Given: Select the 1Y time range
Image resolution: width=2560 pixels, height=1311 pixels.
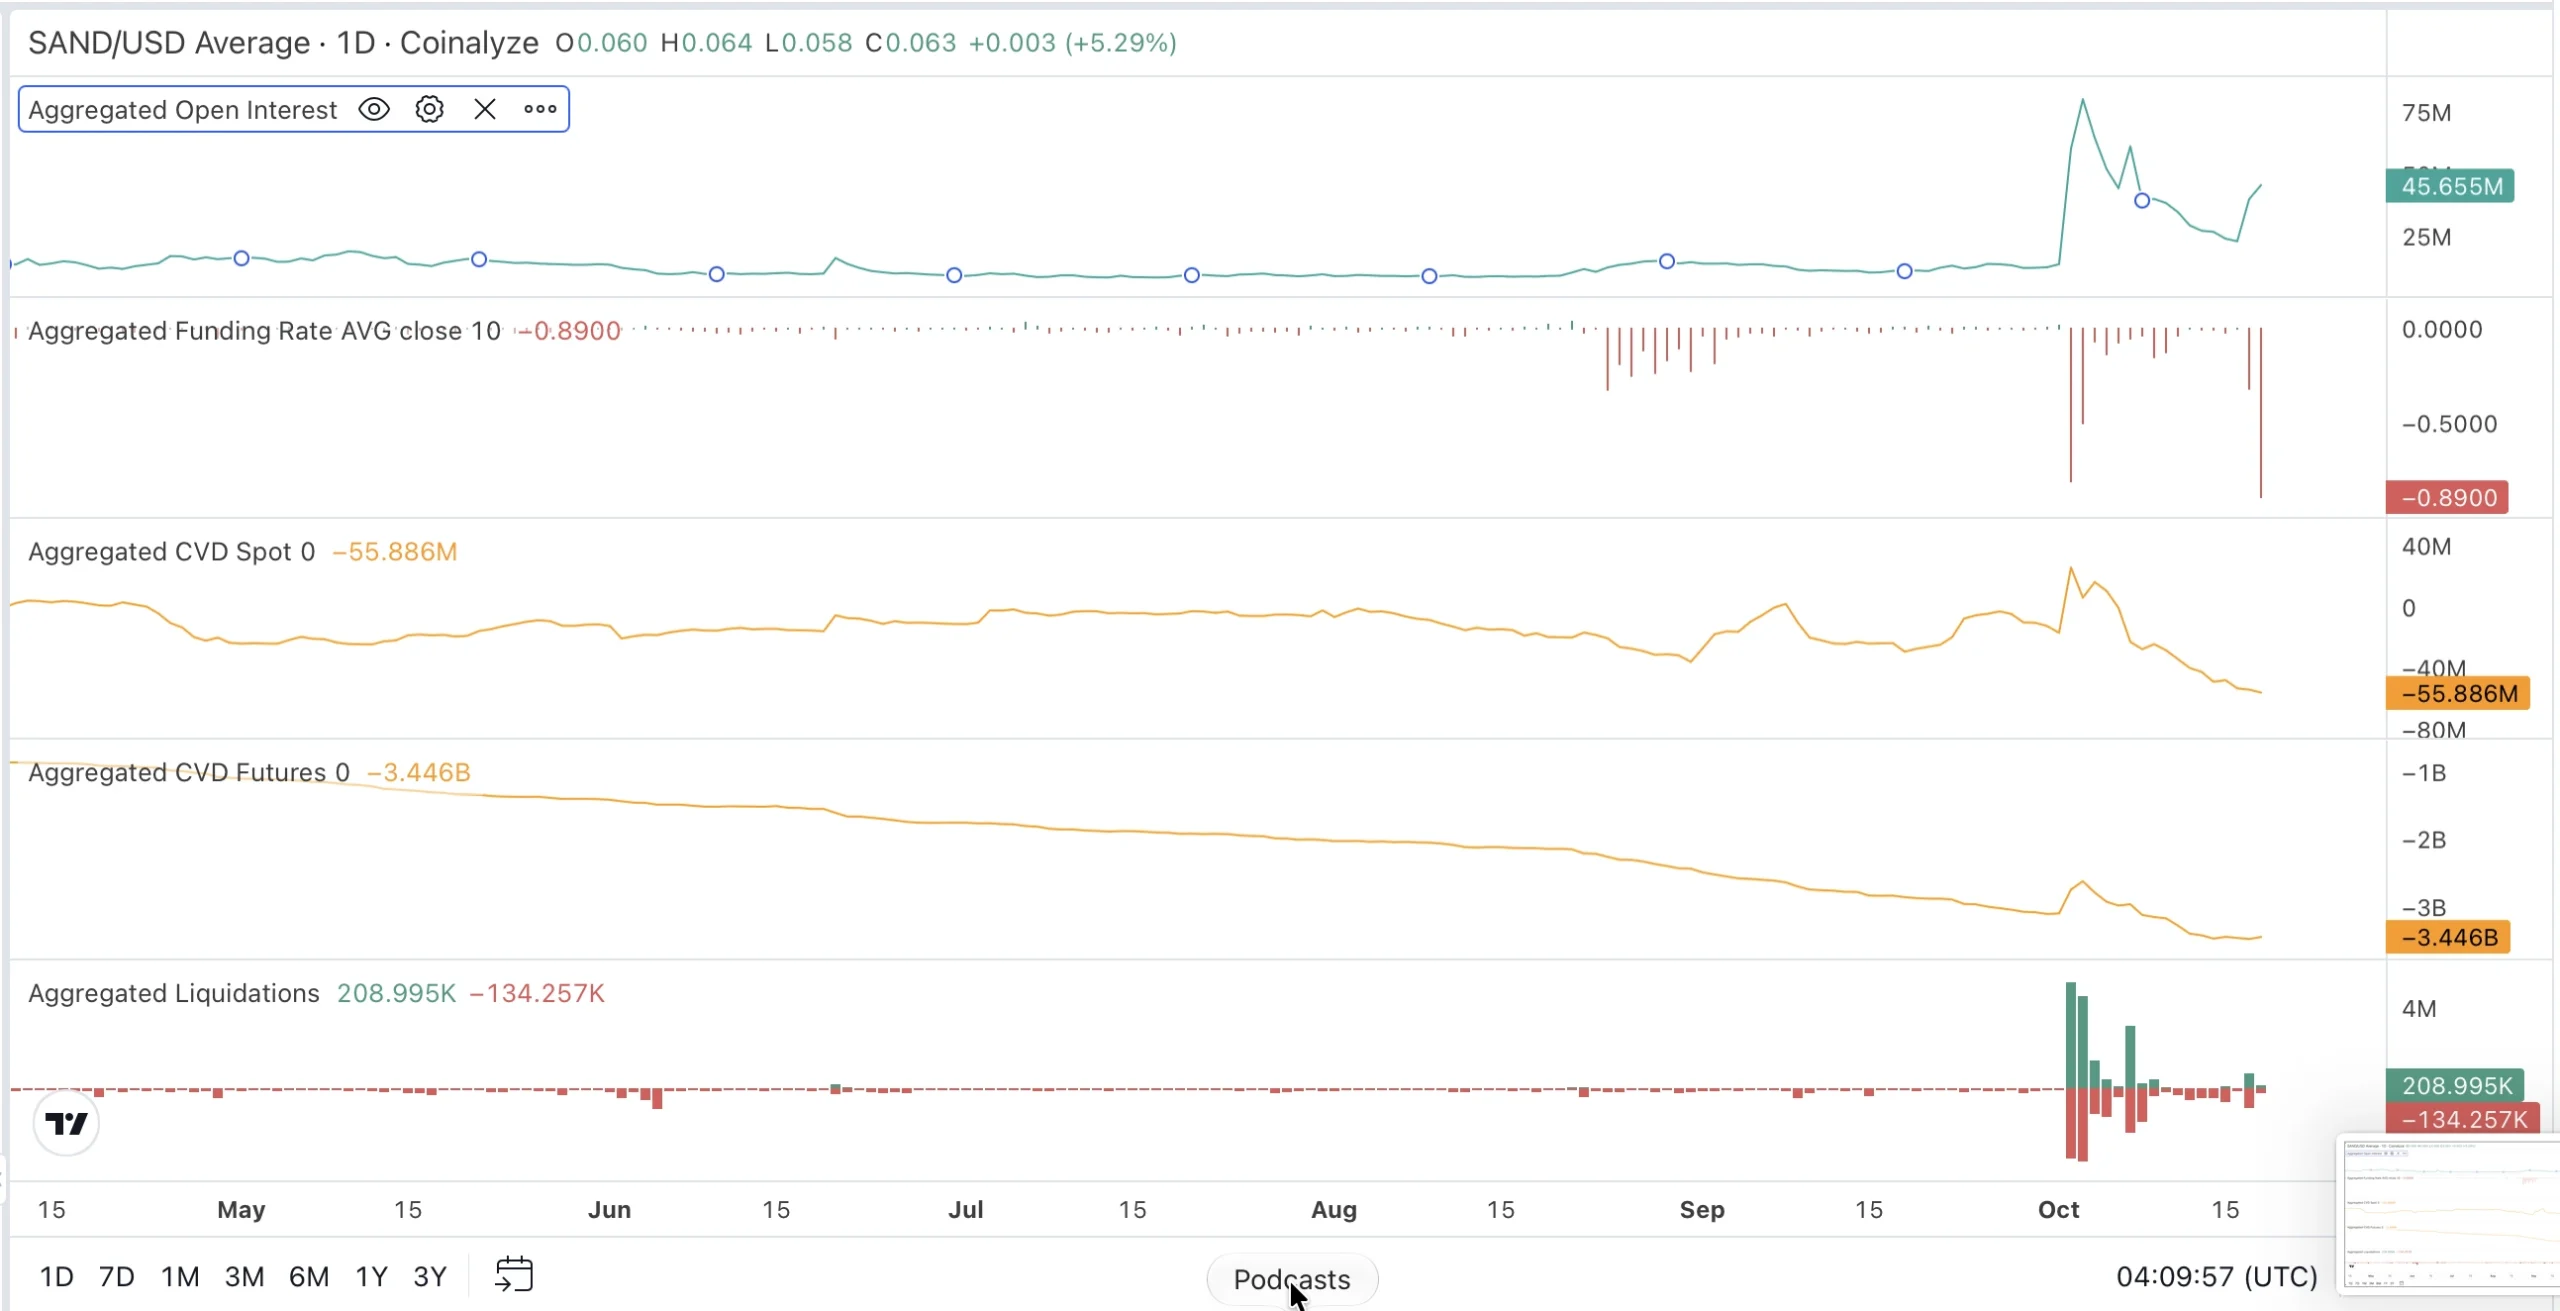Looking at the screenshot, I should coord(371,1277).
